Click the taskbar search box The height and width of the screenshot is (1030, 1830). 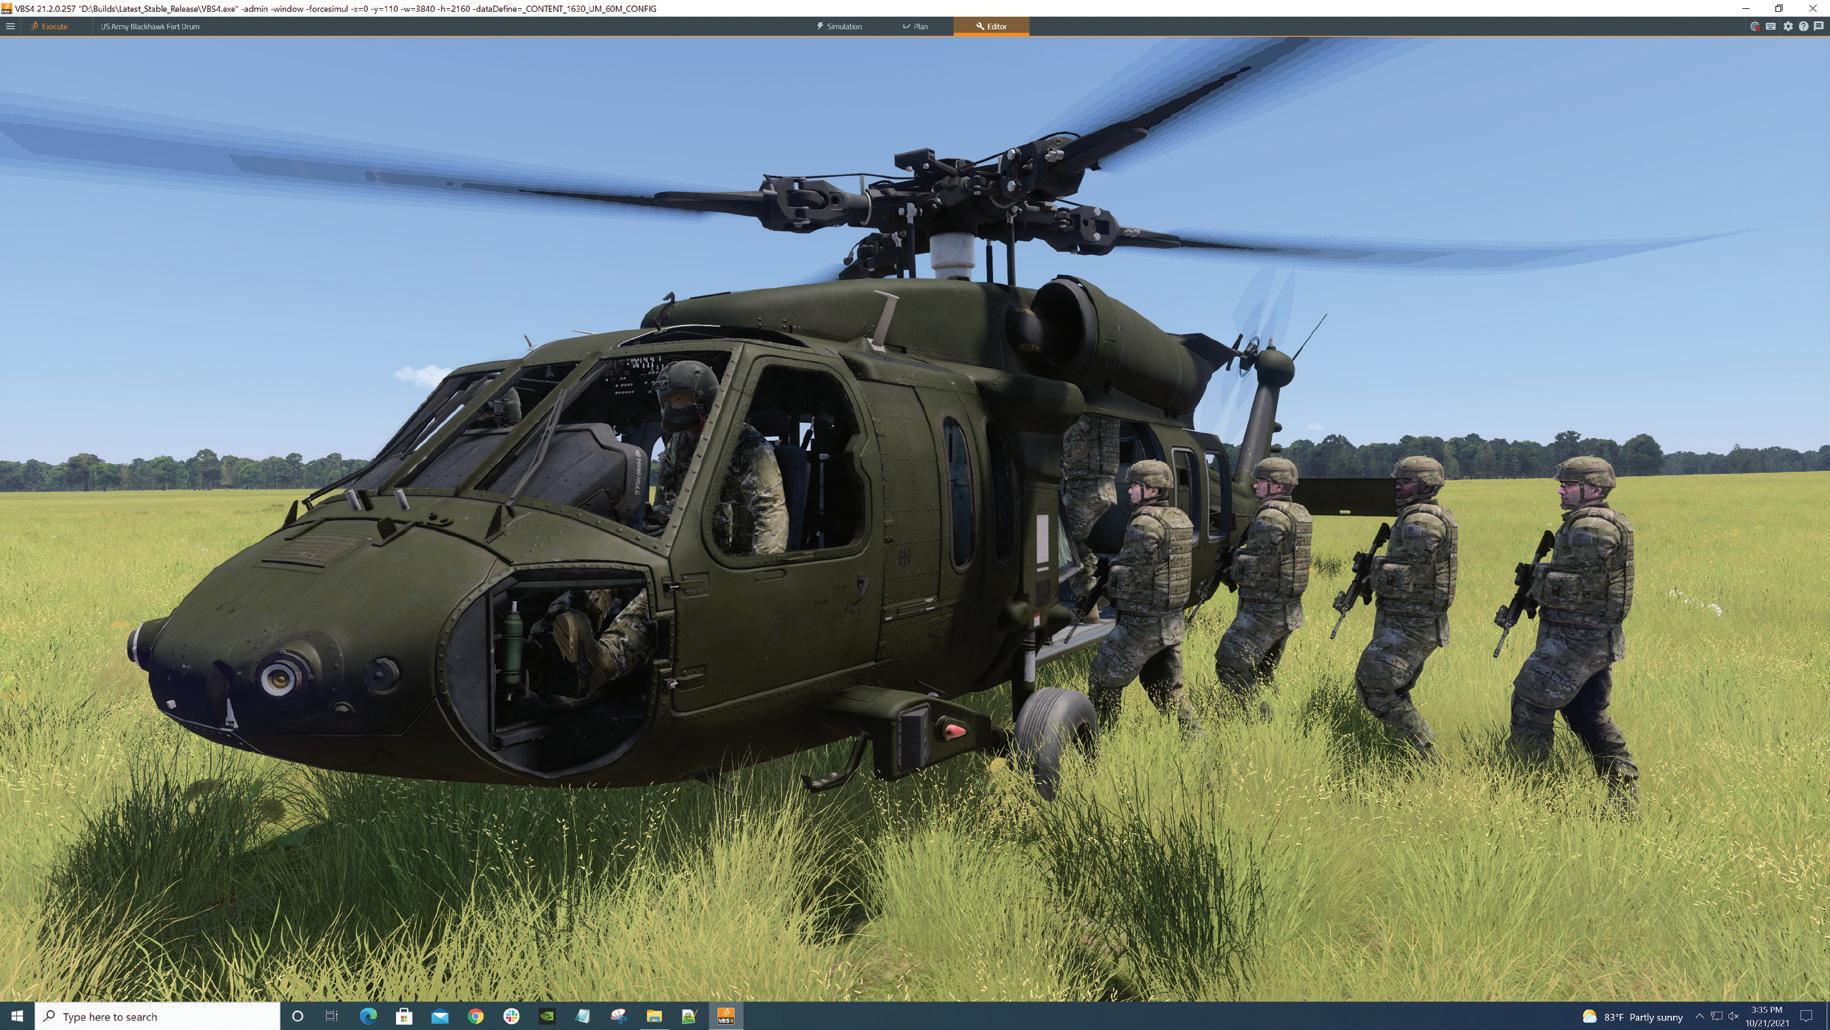(x=158, y=1016)
